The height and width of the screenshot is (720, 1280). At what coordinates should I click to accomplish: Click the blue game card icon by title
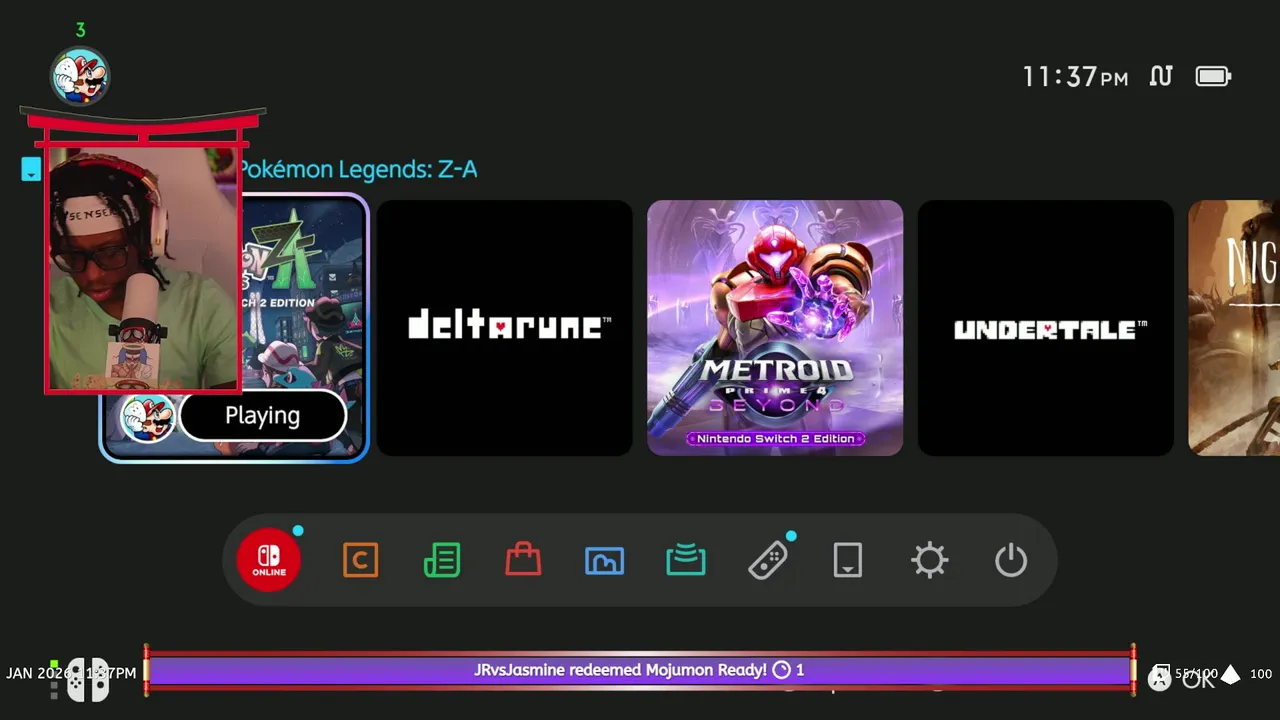point(31,169)
